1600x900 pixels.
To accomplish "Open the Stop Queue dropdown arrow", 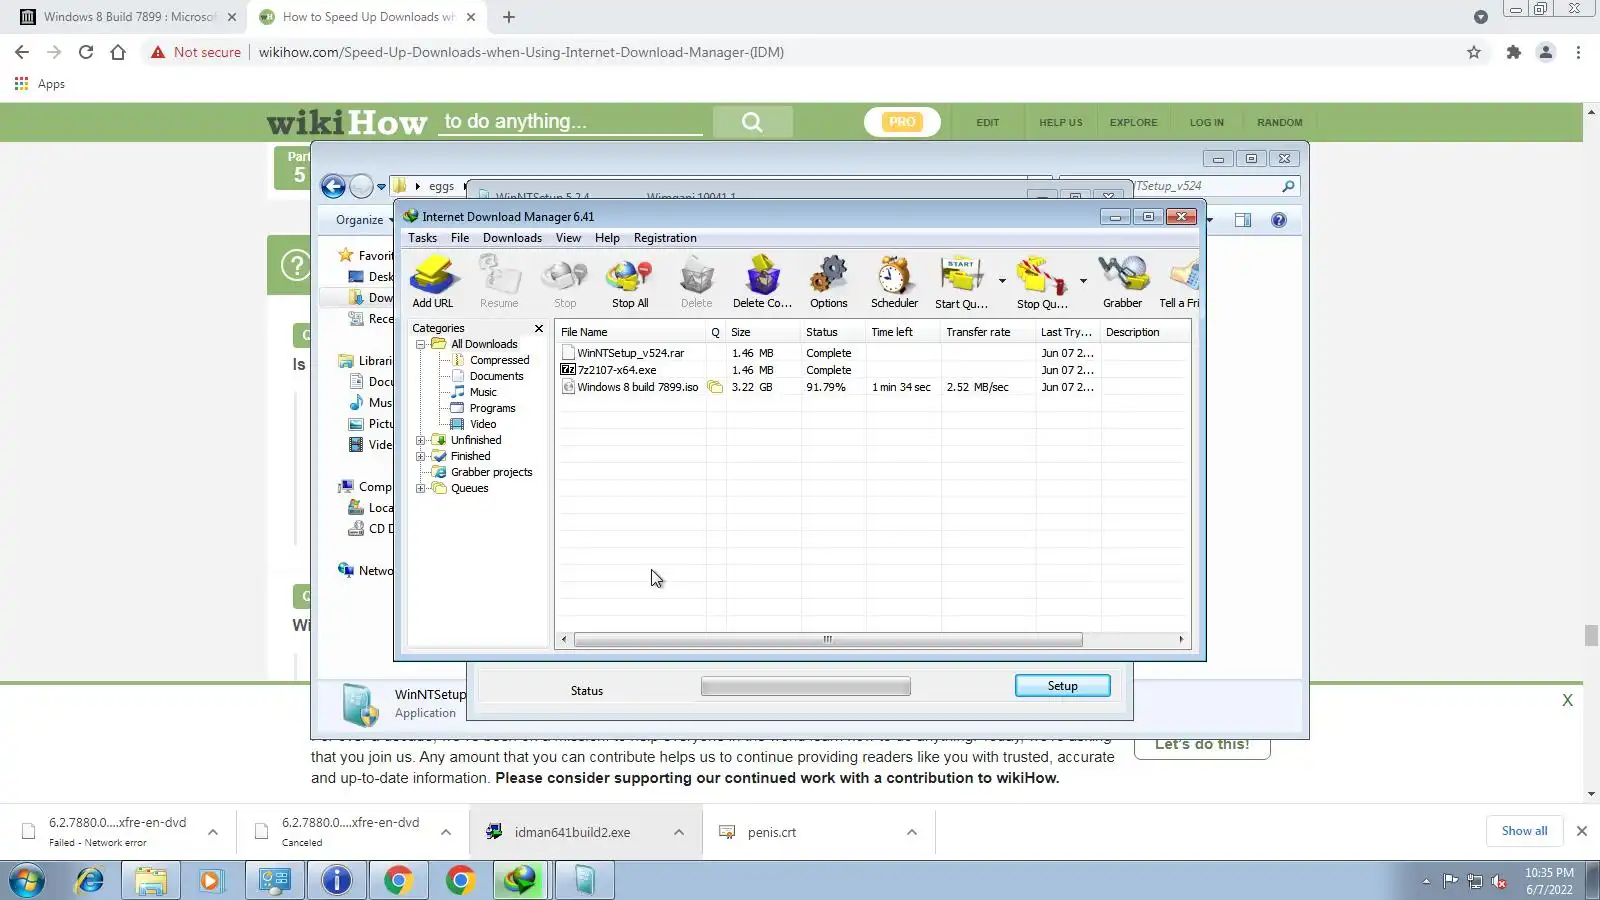I will pyautogui.click(x=1083, y=281).
